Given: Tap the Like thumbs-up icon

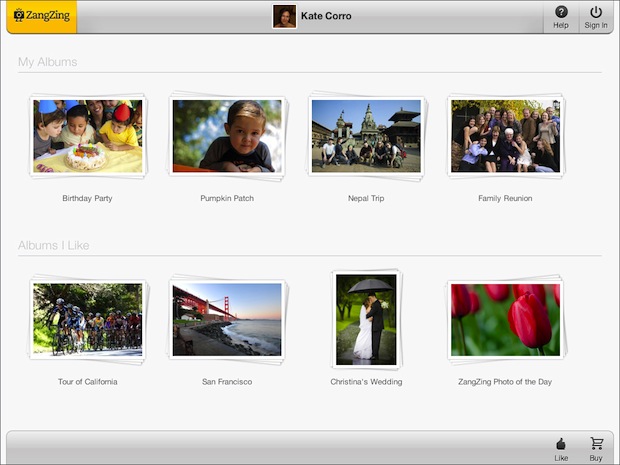Looking at the screenshot, I should pyautogui.click(x=561, y=447).
